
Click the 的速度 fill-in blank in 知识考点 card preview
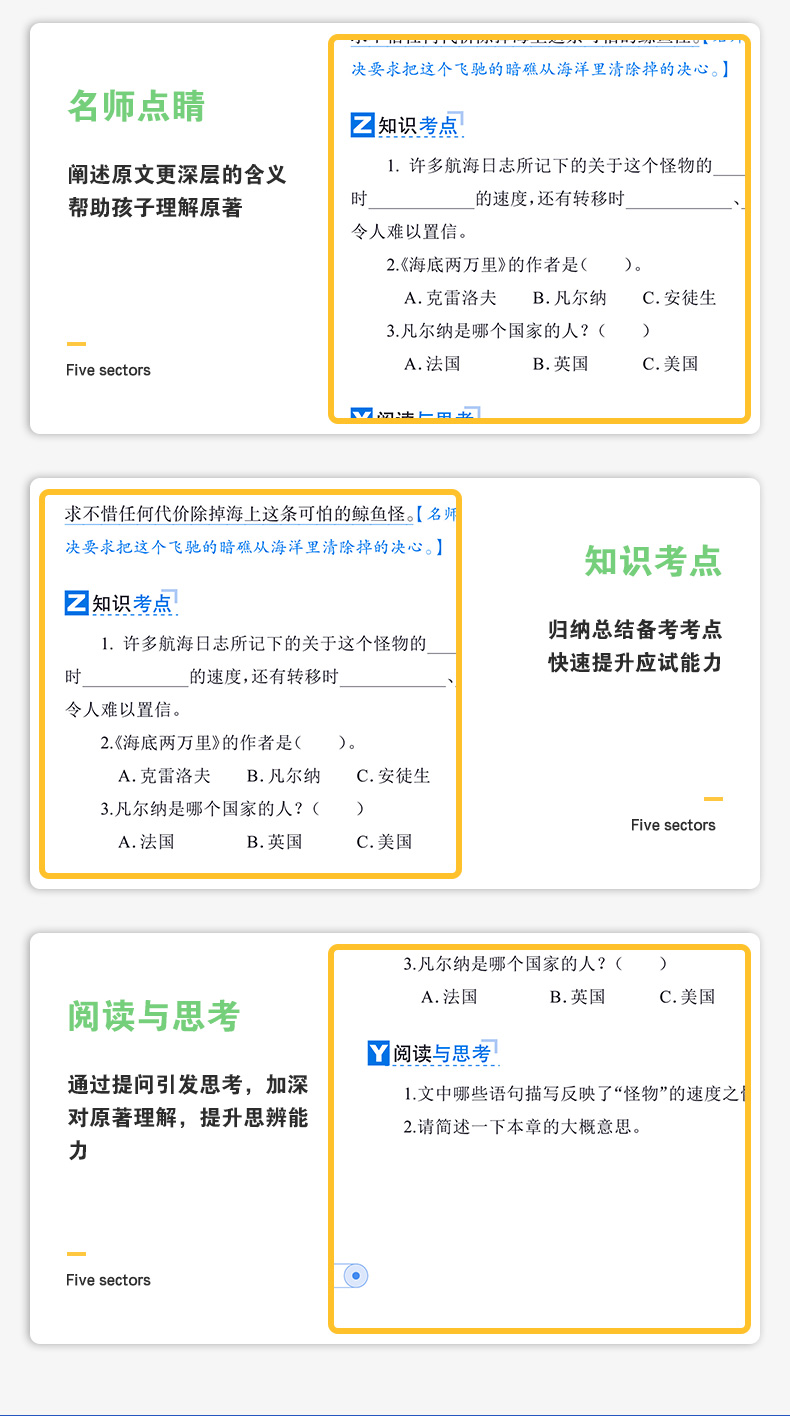136,678
